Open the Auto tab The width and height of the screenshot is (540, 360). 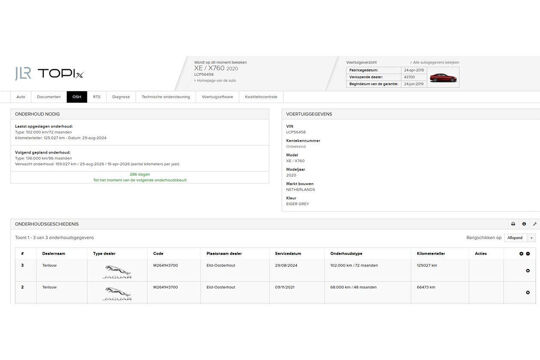pos(21,97)
